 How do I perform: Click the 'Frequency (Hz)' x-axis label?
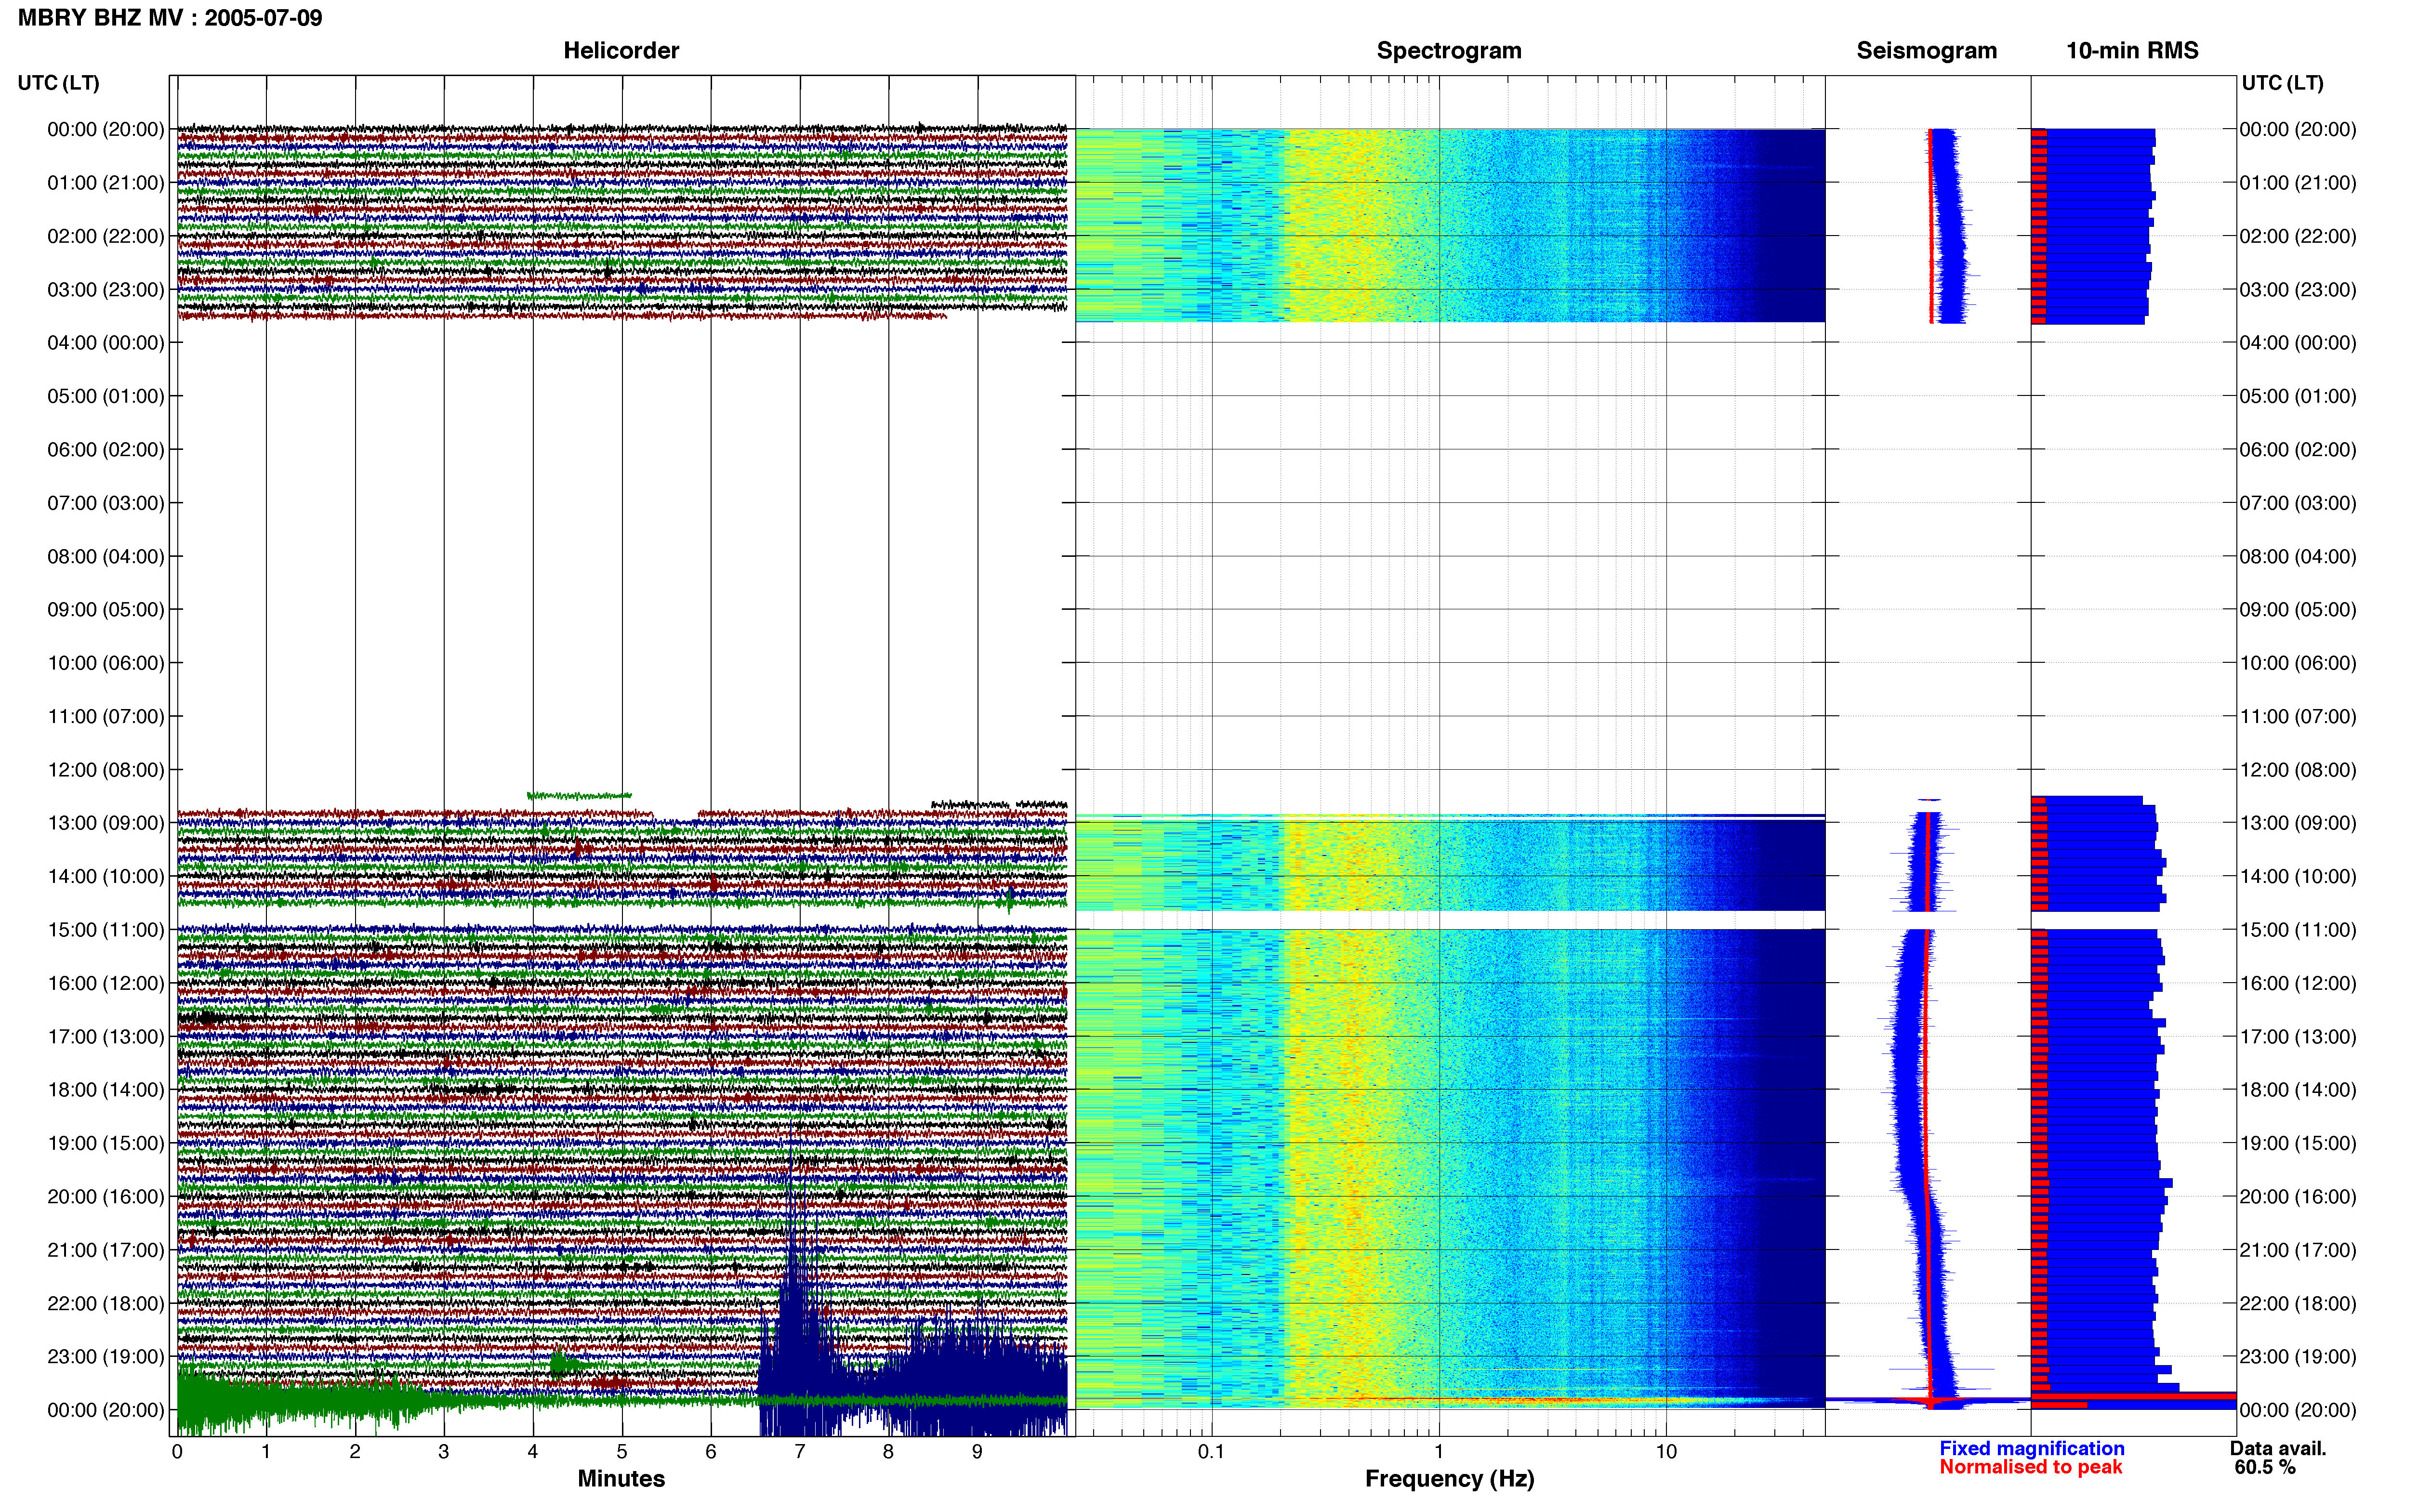(1449, 1479)
